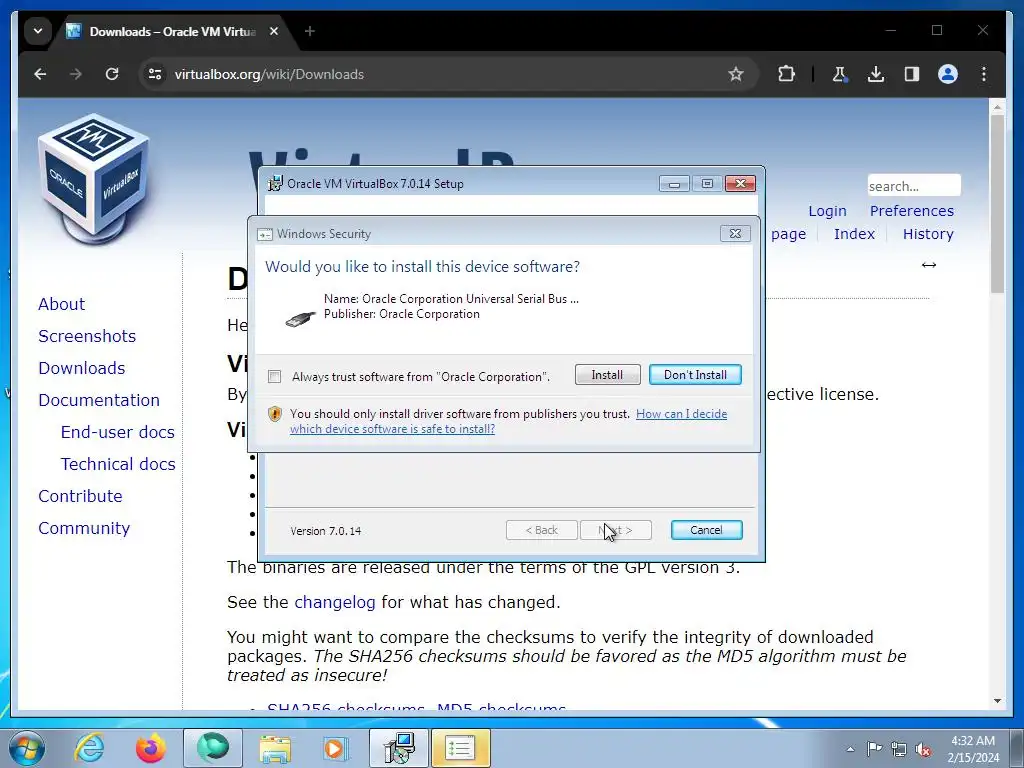Open the Index link
This screenshot has height=768, width=1024.
click(854, 234)
